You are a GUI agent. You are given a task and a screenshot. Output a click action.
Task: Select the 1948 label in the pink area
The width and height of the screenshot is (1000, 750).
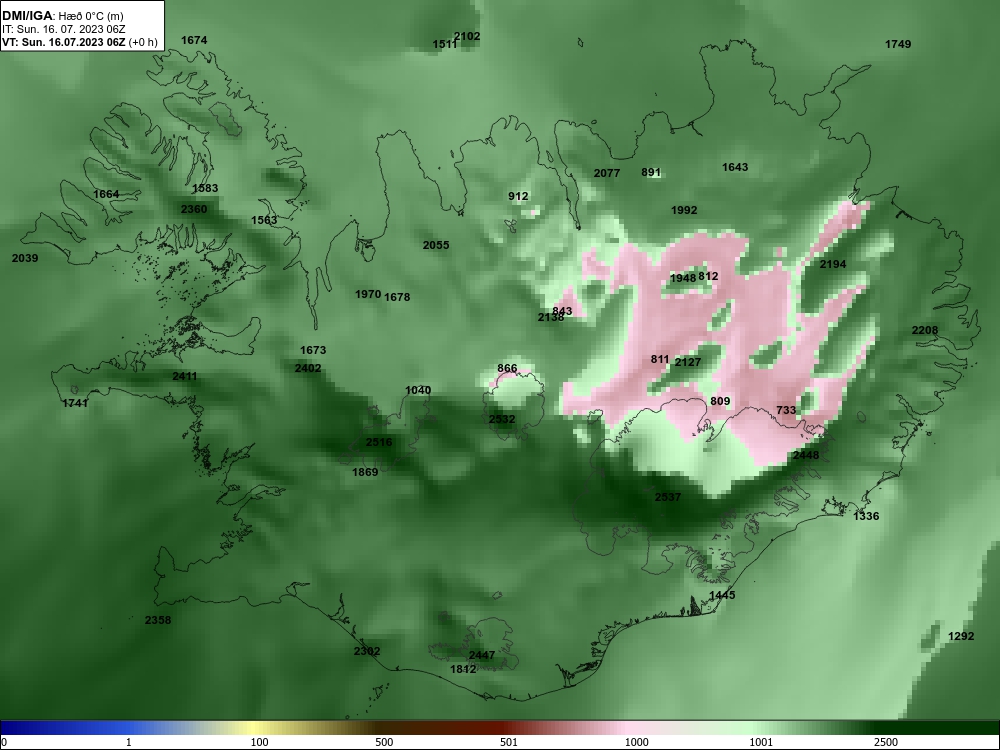[x=682, y=278]
